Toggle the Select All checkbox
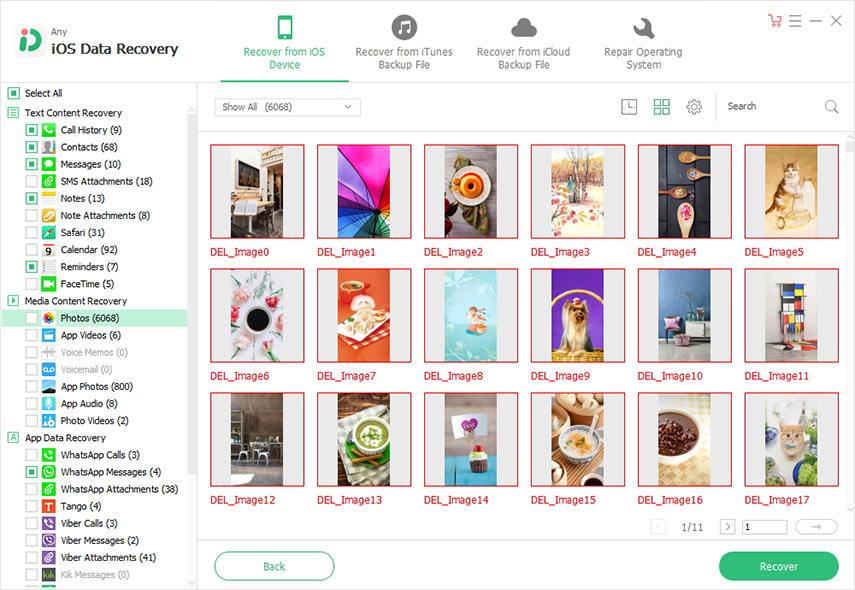This screenshot has height=590, width=855. point(14,93)
